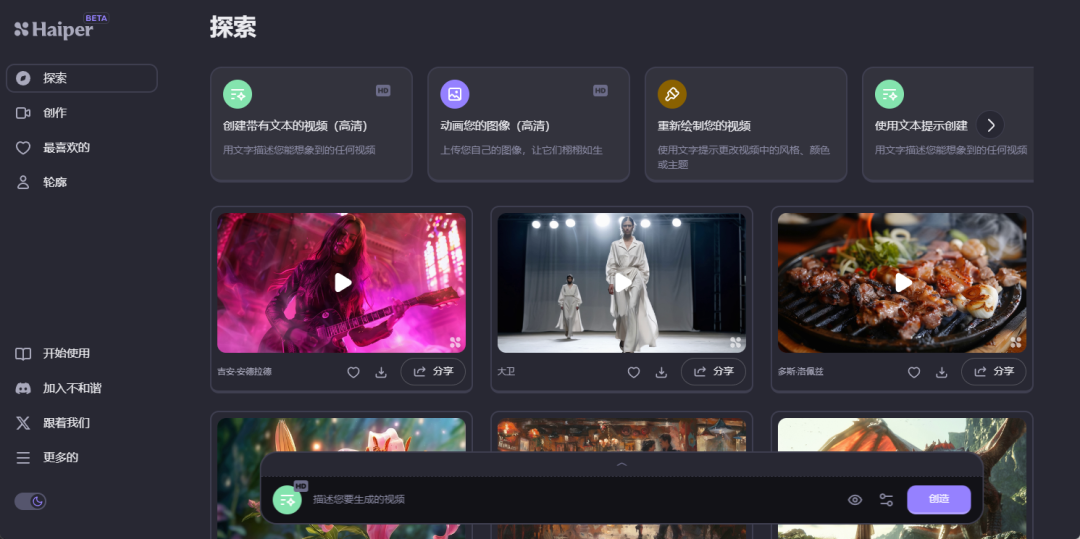Open the generation settings sliders icon
Screen dimensions: 1080x539
tap(886, 500)
